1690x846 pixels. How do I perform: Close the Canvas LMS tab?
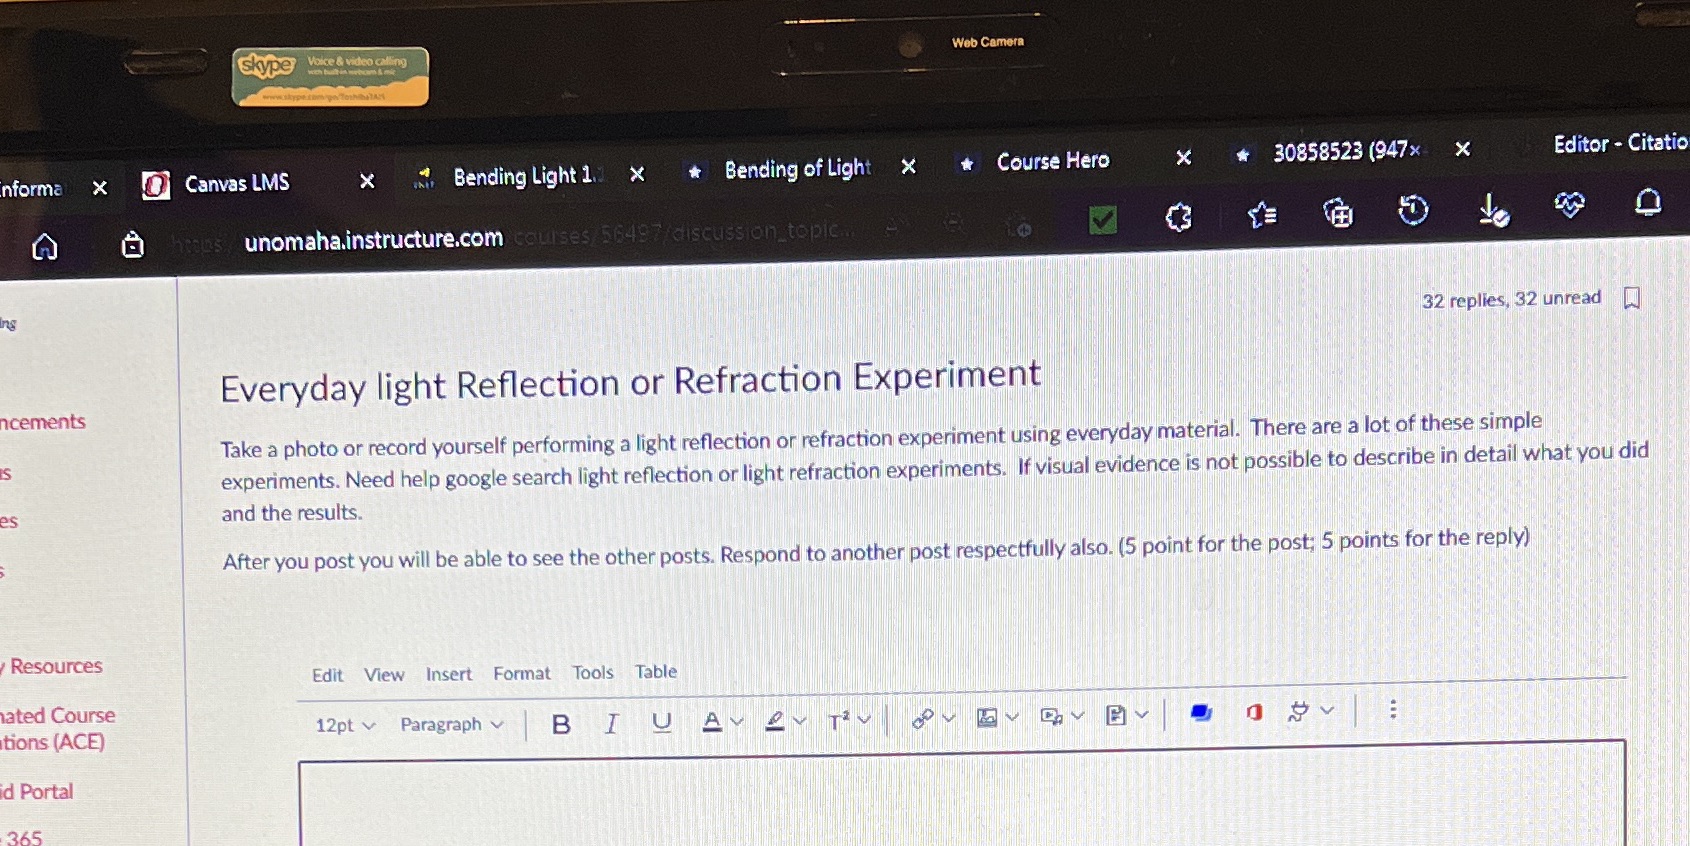(367, 181)
